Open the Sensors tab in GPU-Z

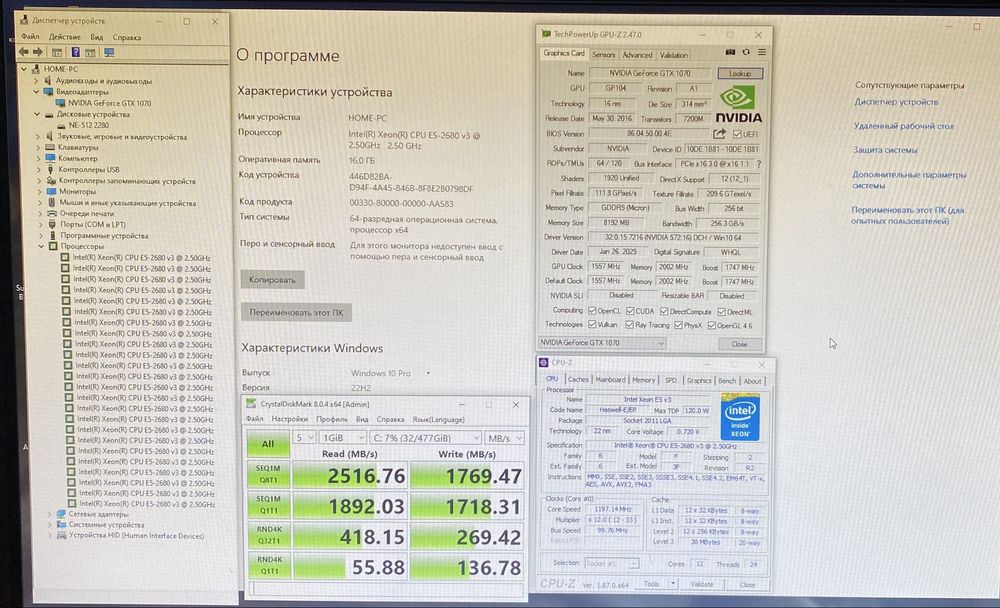point(603,55)
